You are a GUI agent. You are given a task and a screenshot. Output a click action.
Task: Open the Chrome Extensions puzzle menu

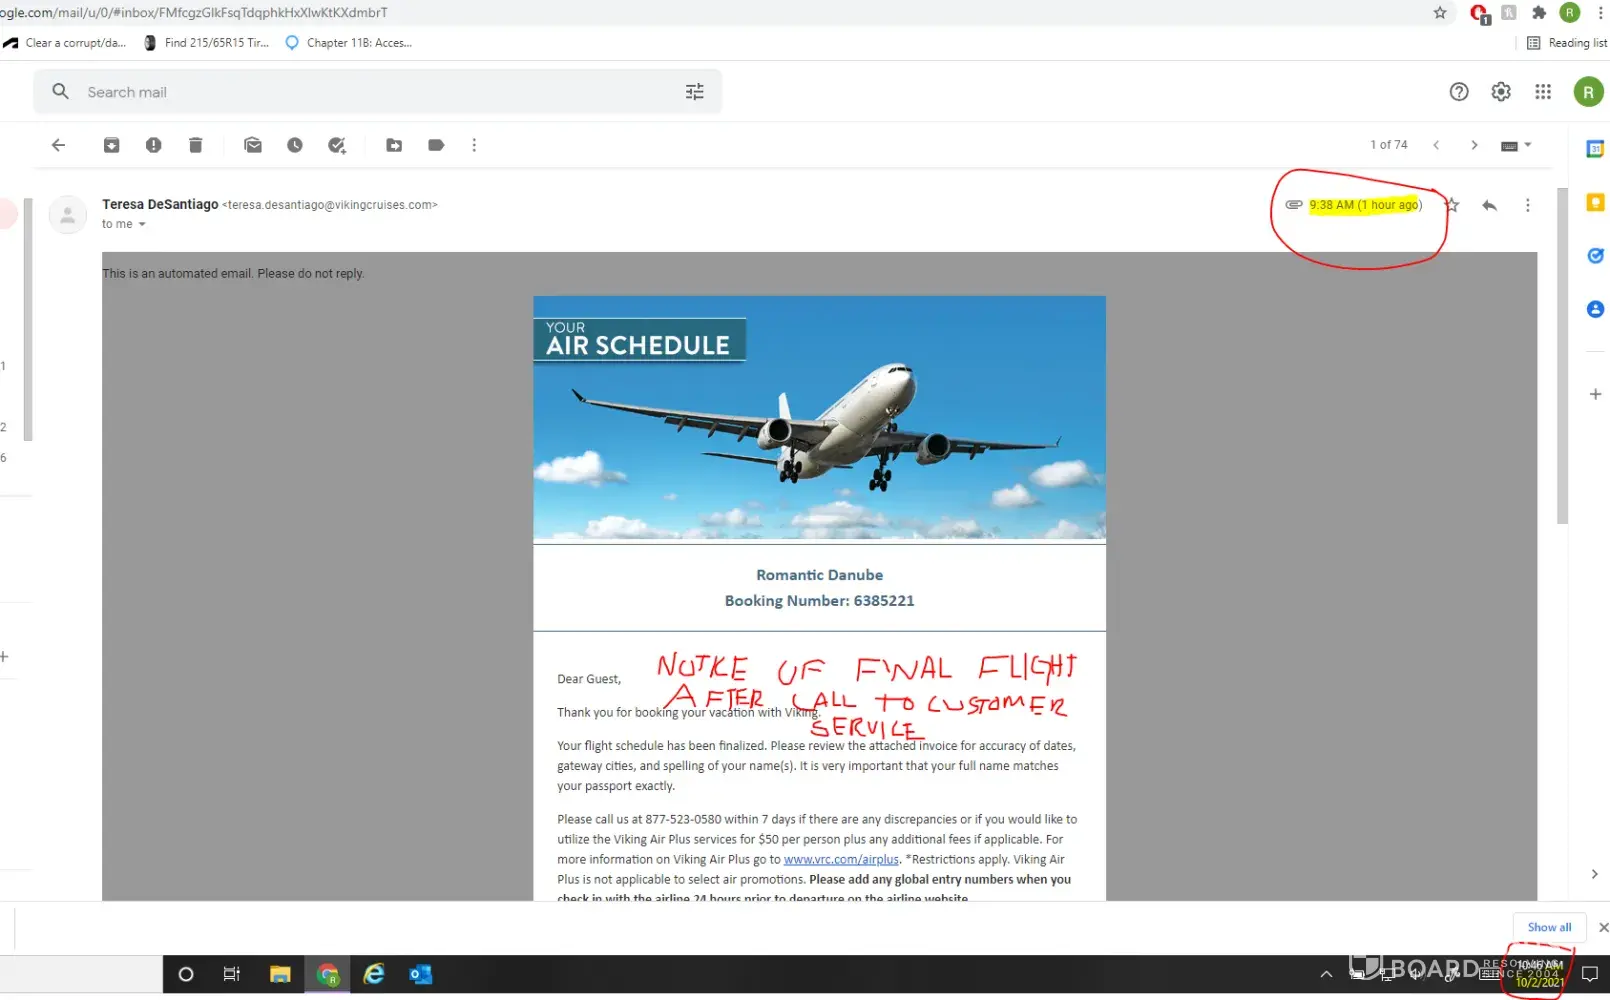pos(1539,13)
